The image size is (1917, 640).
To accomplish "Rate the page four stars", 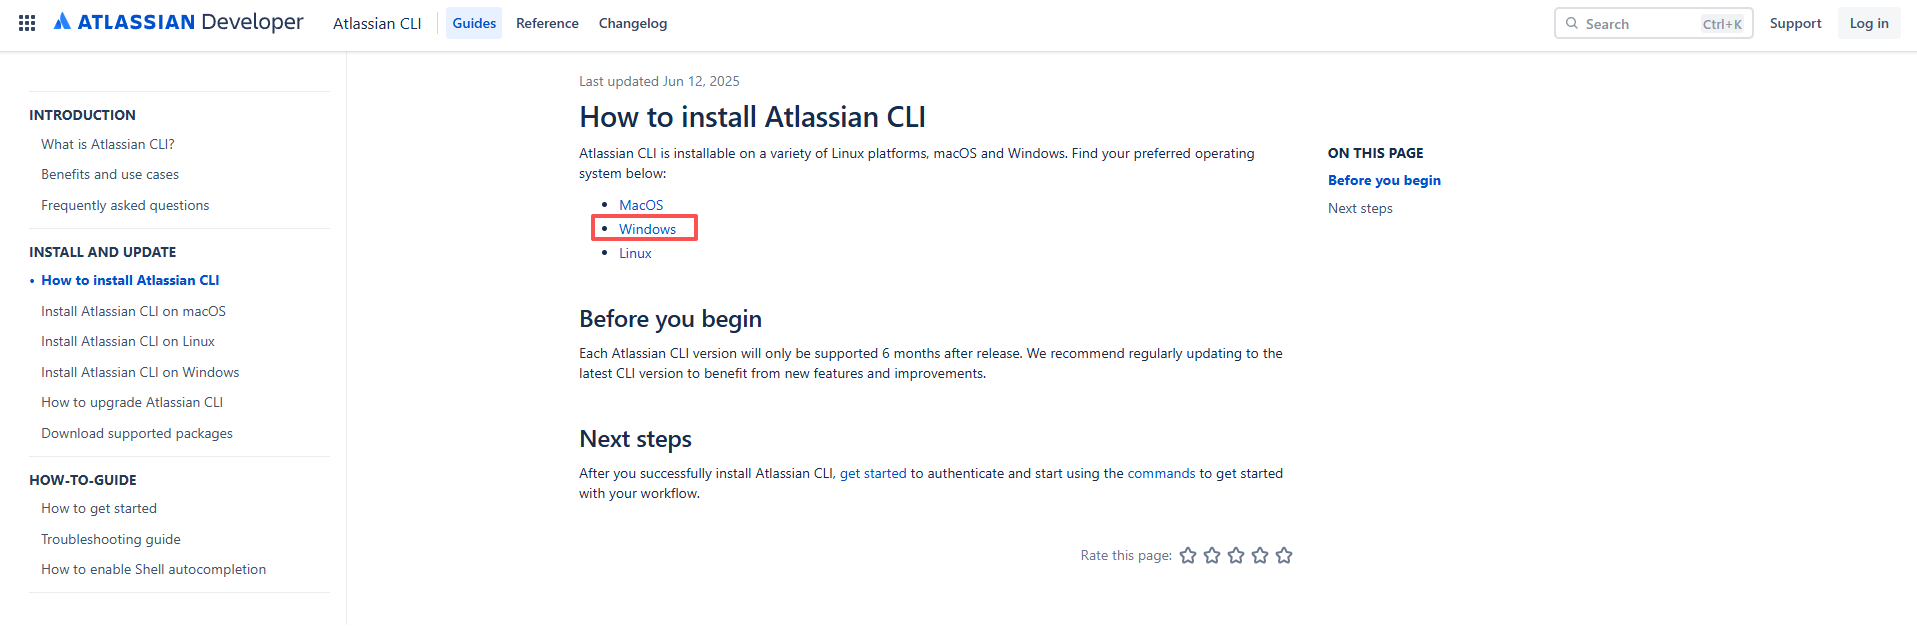I will pos(1260,555).
